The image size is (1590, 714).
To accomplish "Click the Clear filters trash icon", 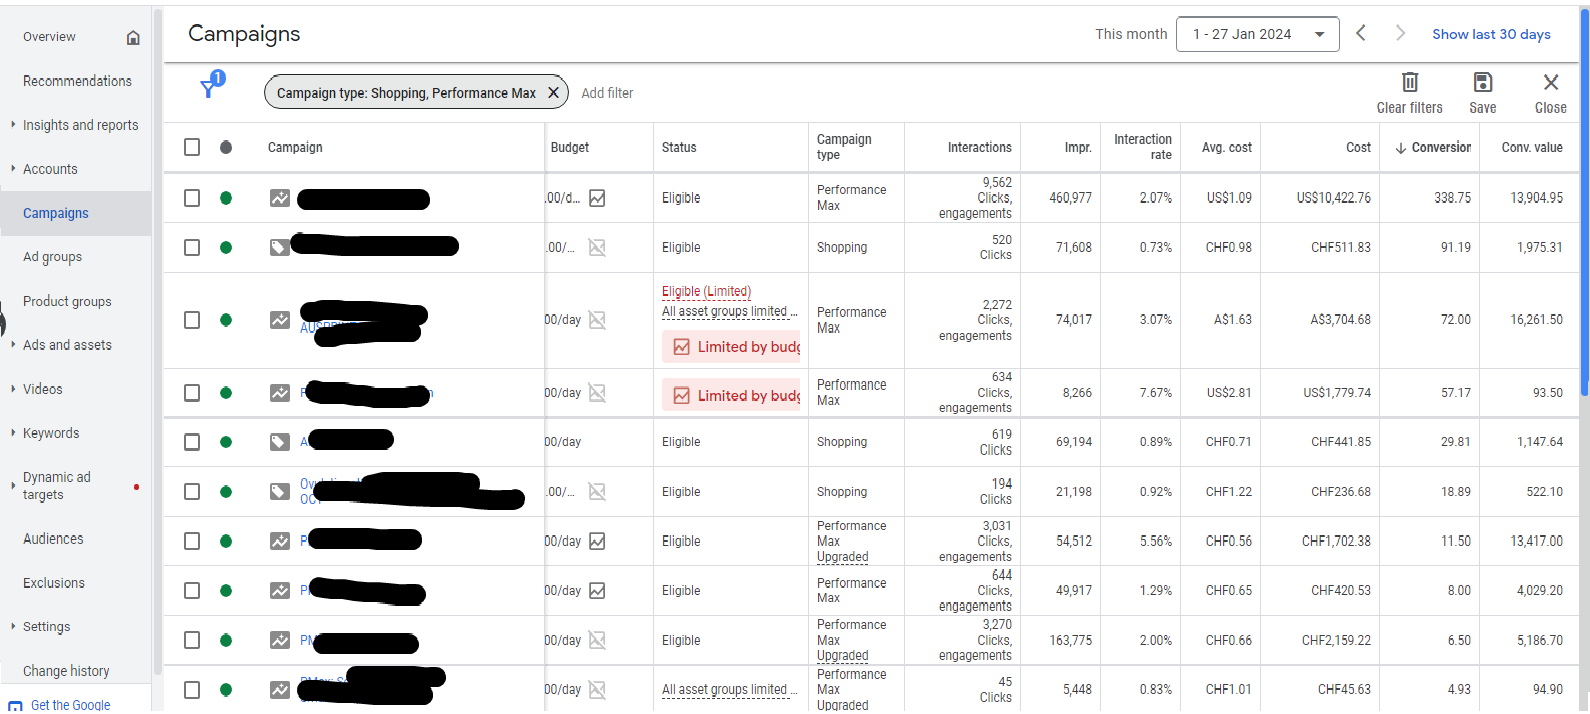I will (1409, 82).
